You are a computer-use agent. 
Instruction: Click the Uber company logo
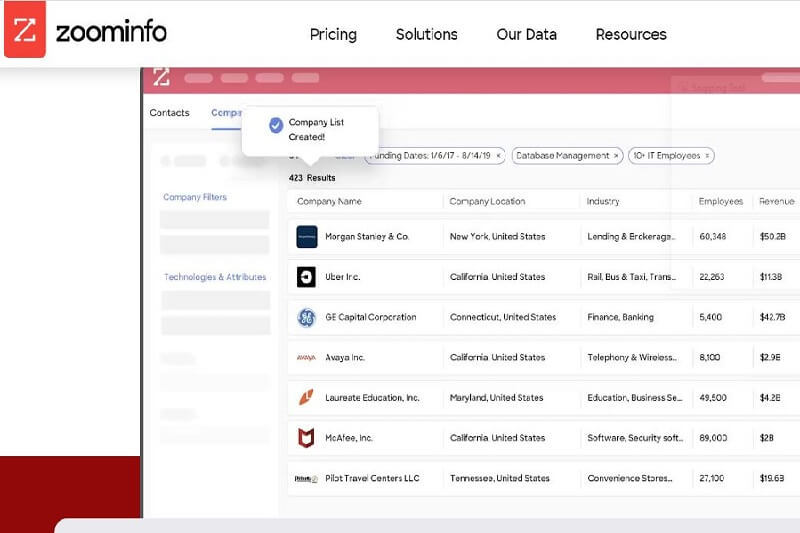coord(306,277)
